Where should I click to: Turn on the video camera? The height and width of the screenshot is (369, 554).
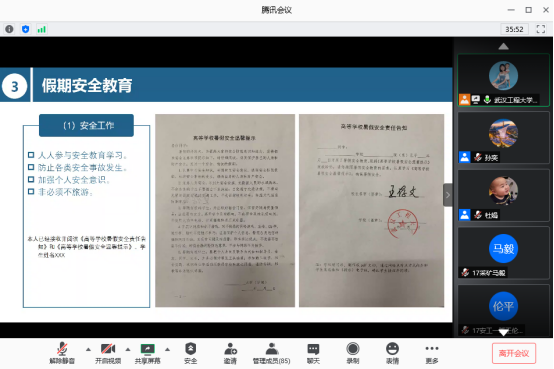coord(108,353)
